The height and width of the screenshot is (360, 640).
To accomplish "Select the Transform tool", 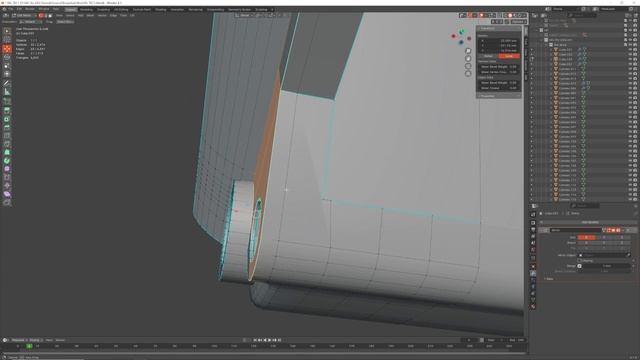I will pos(7,74).
